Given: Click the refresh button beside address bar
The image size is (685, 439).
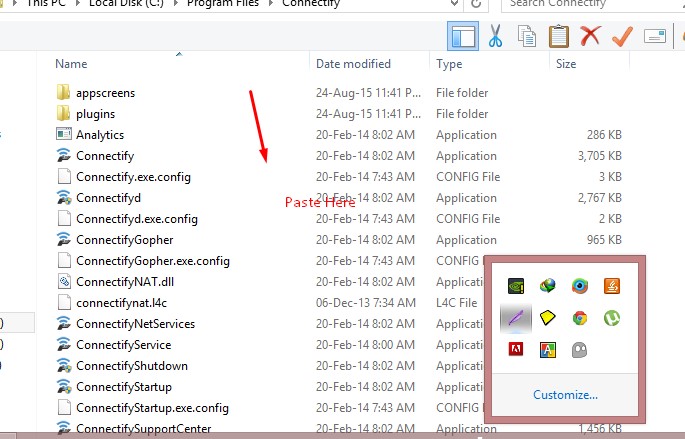Looking at the screenshot, I should point(476,4).
